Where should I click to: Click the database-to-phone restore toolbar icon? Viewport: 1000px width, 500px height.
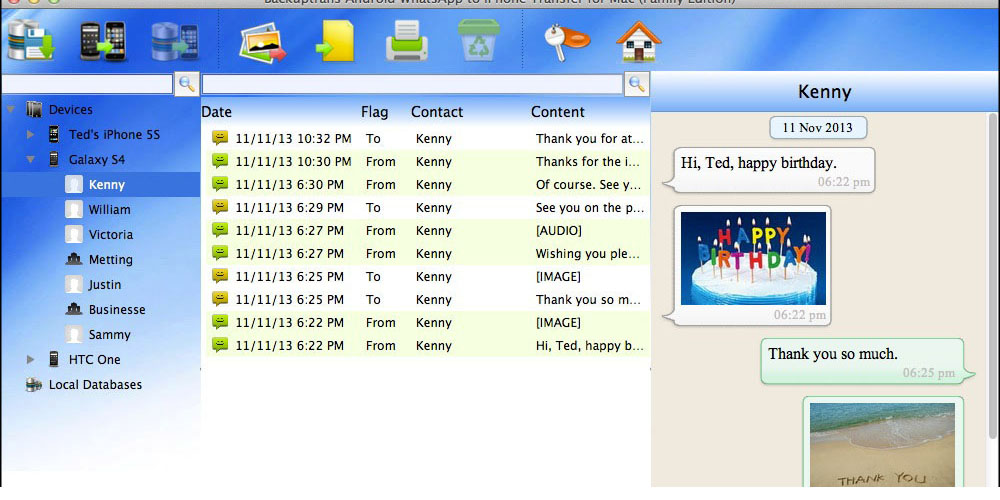[x=175, y=40]
